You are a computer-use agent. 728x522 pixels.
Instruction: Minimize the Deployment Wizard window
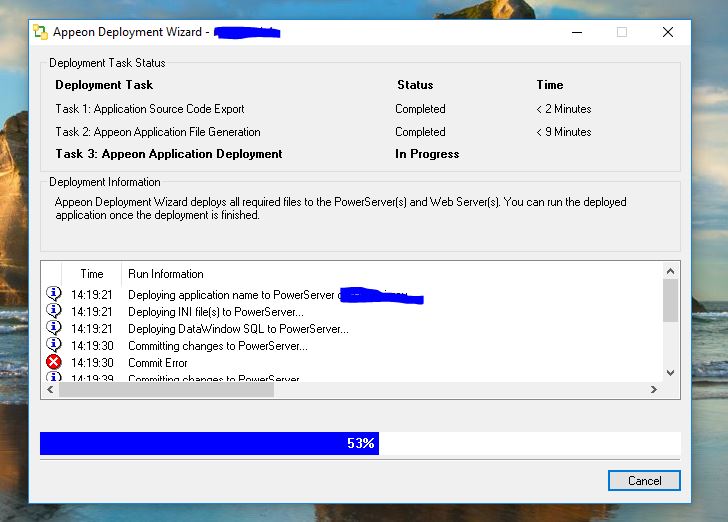pyautogui.click(x=575, y=32)
